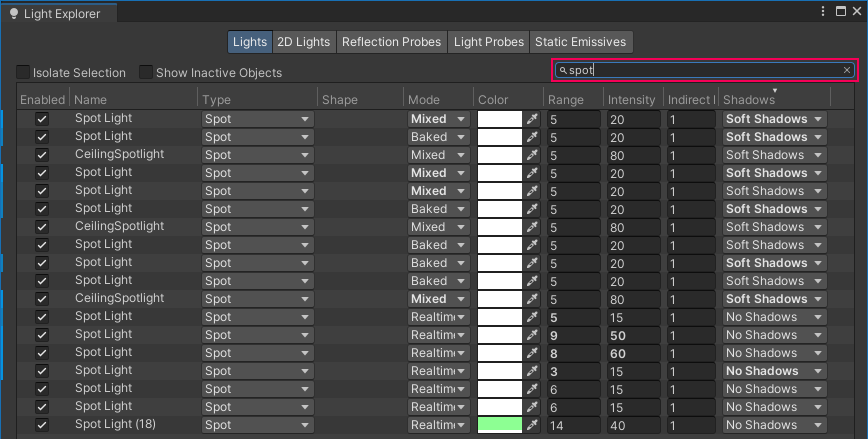868x439 pixels.
Task: Expand the Shadows dropdown in the Intensity 60 row
Action: point(775,353)
